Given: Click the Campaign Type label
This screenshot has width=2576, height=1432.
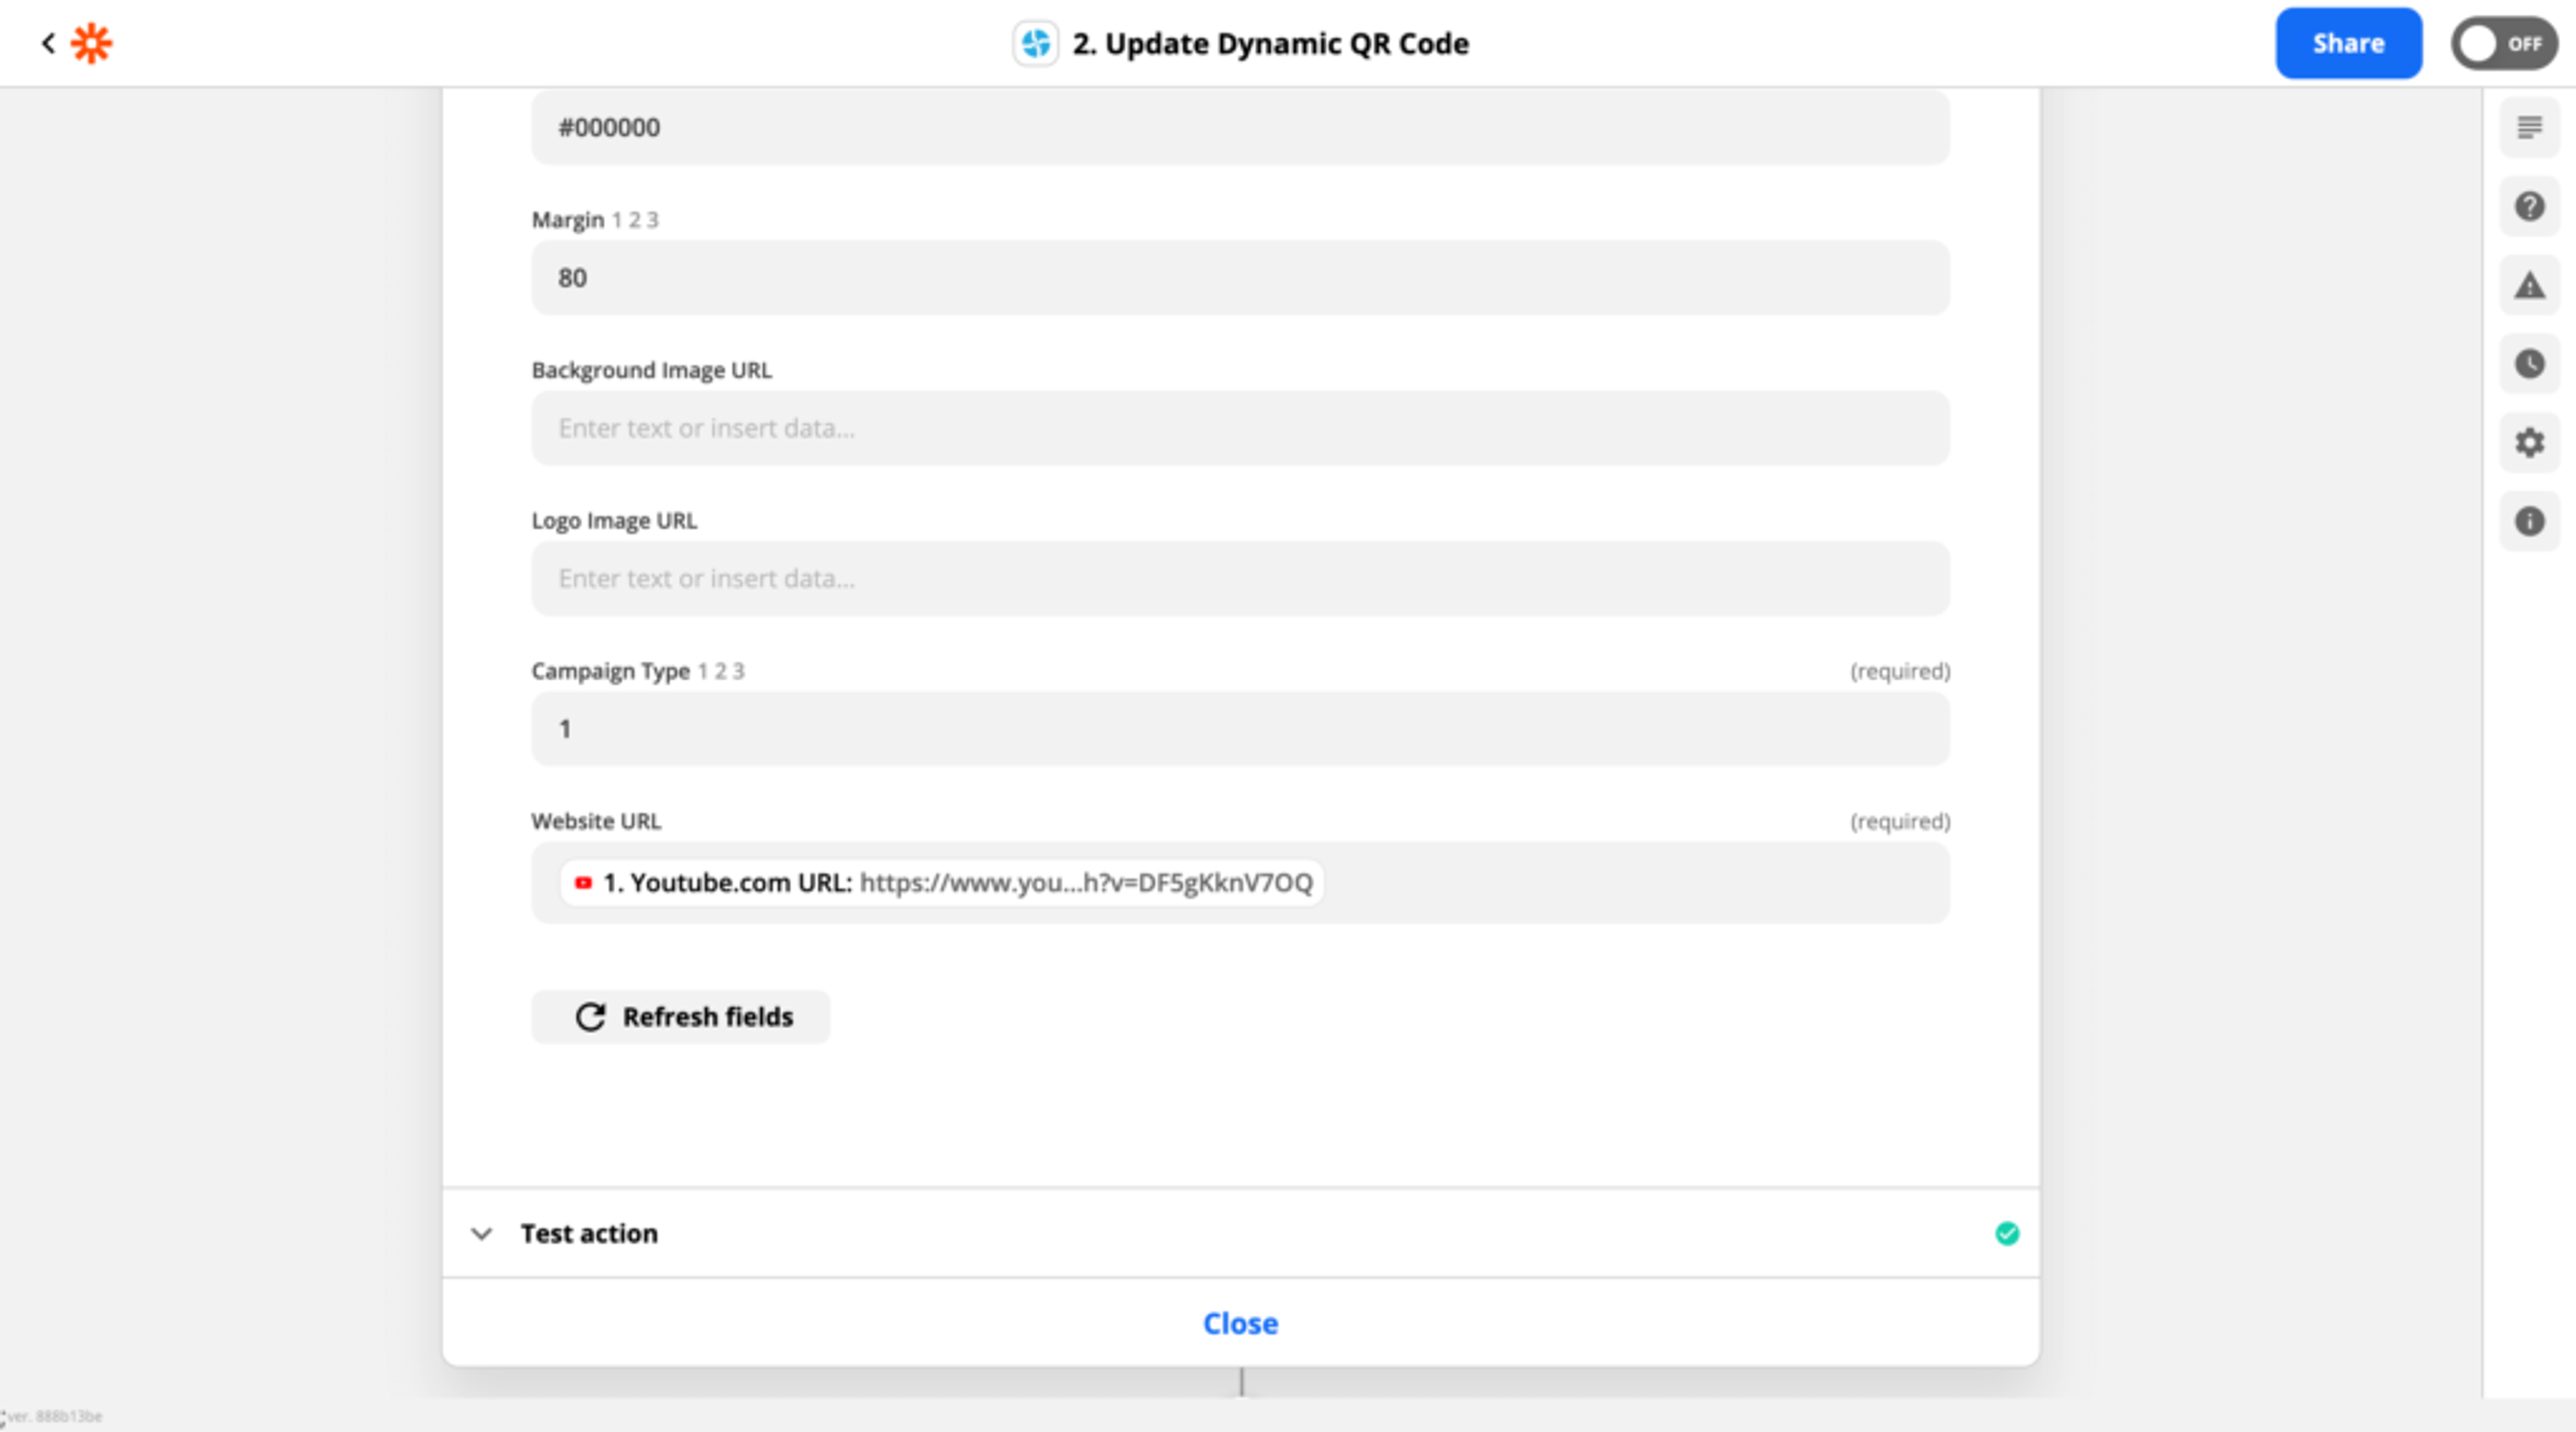Looking at the screenshot, I should click(x=610, y=671).
